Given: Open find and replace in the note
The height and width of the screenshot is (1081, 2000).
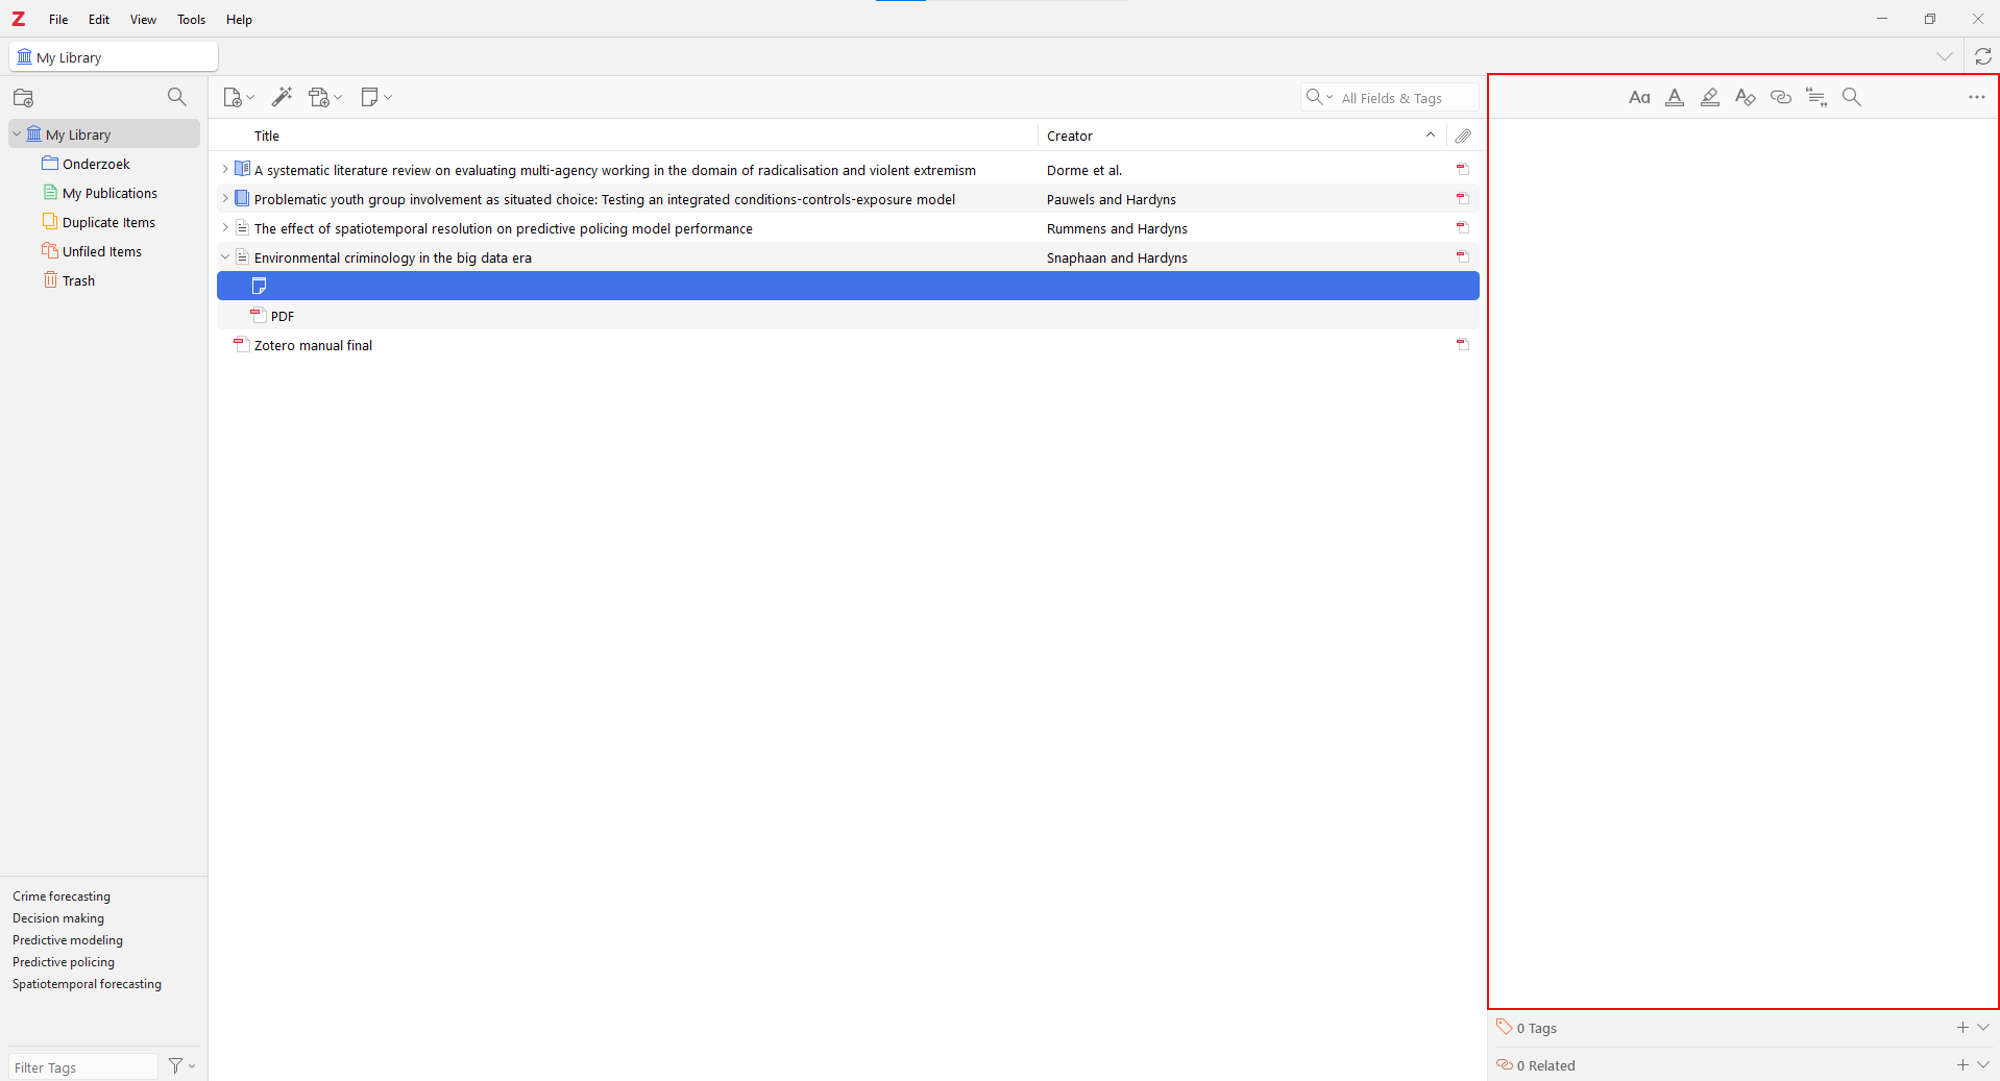Looking at the screenshot, I should pyautogui.click(x=1852, y=97).
